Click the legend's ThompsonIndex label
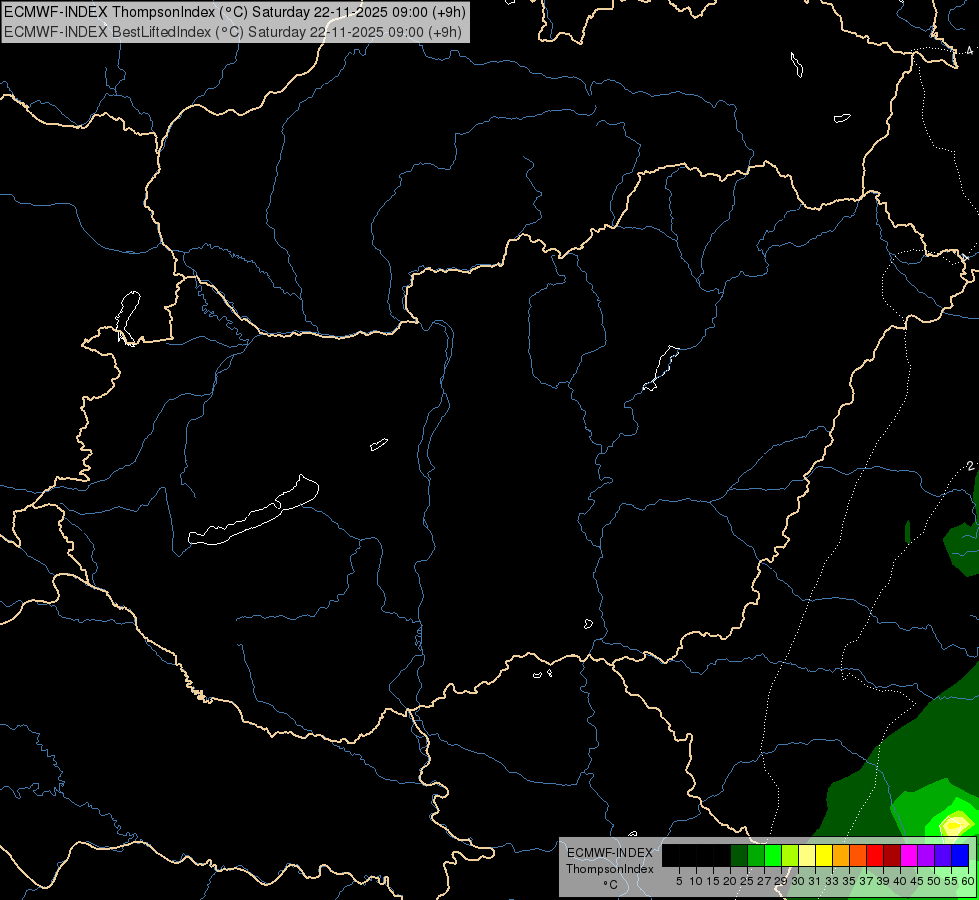979x900 pixels. coord(609,869)
